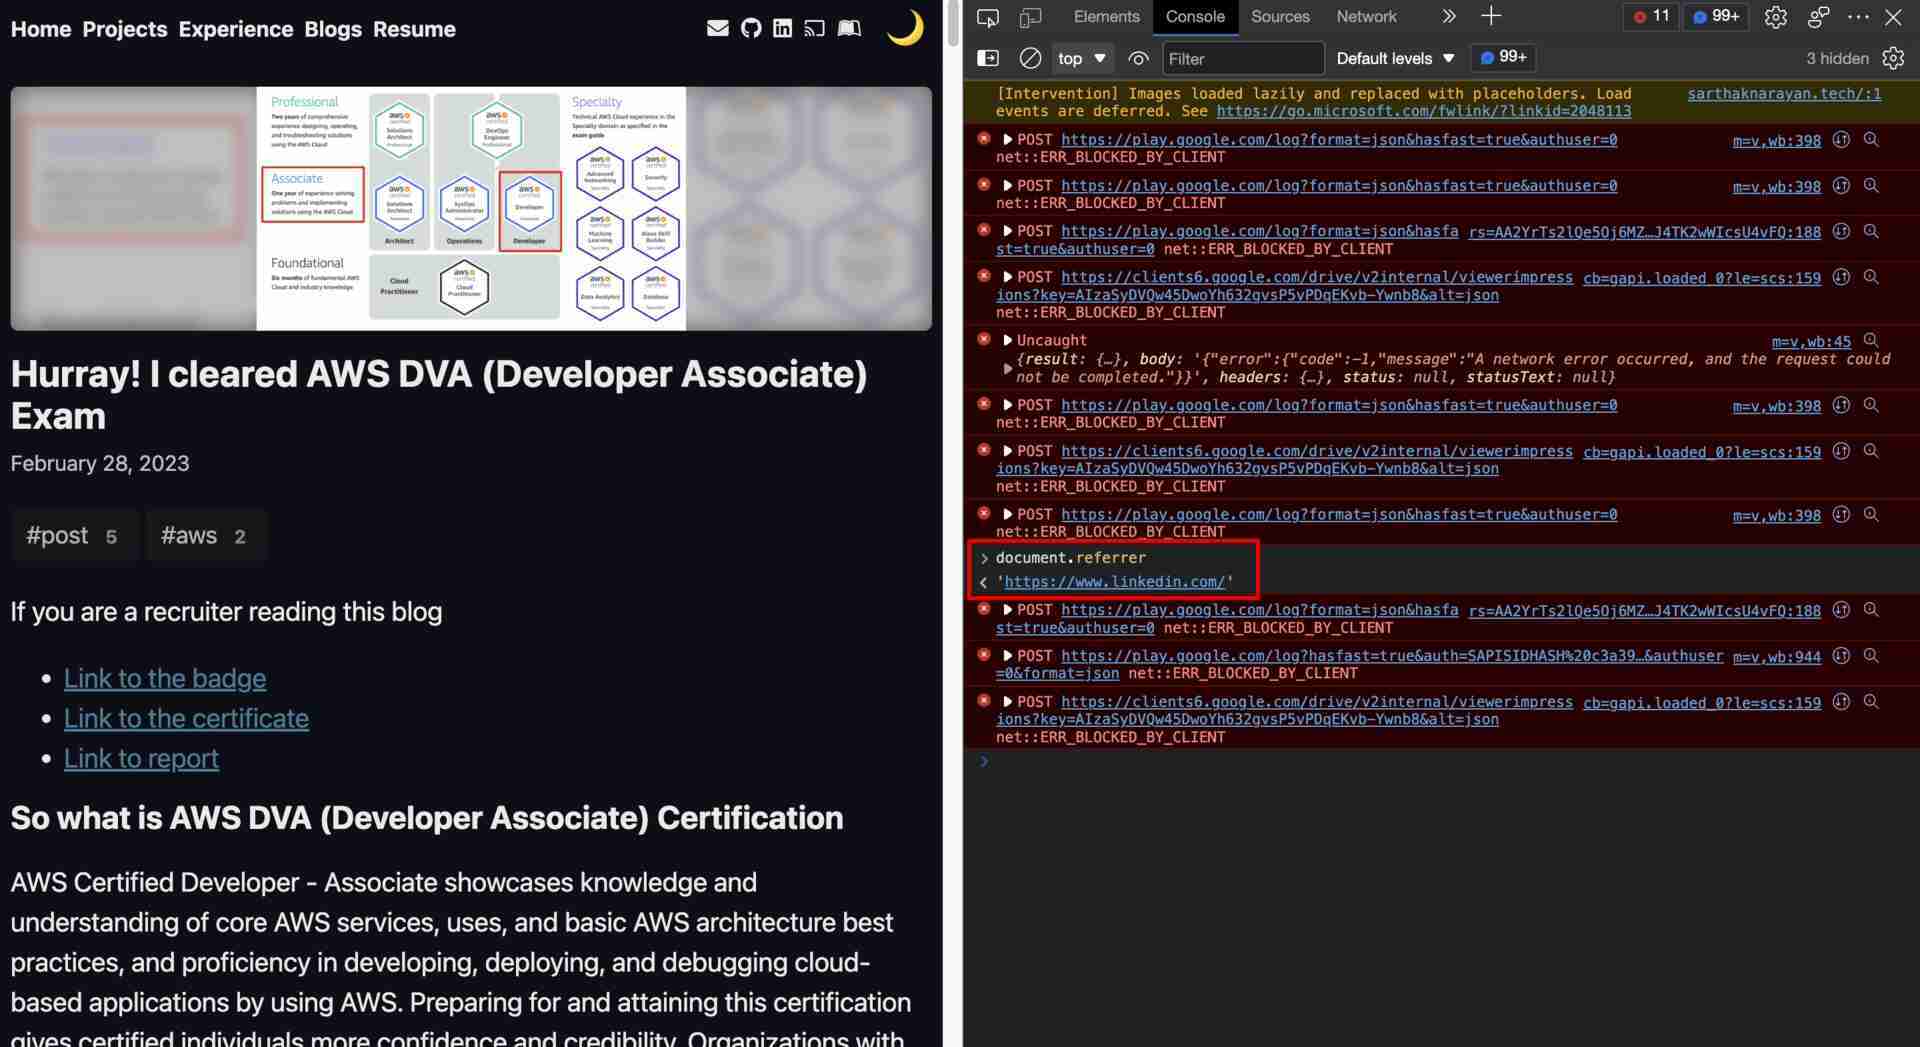The image size is (1920, 1047).
Task: Open the linkedin.com referrer result link
Action: tap(1114, 581)
